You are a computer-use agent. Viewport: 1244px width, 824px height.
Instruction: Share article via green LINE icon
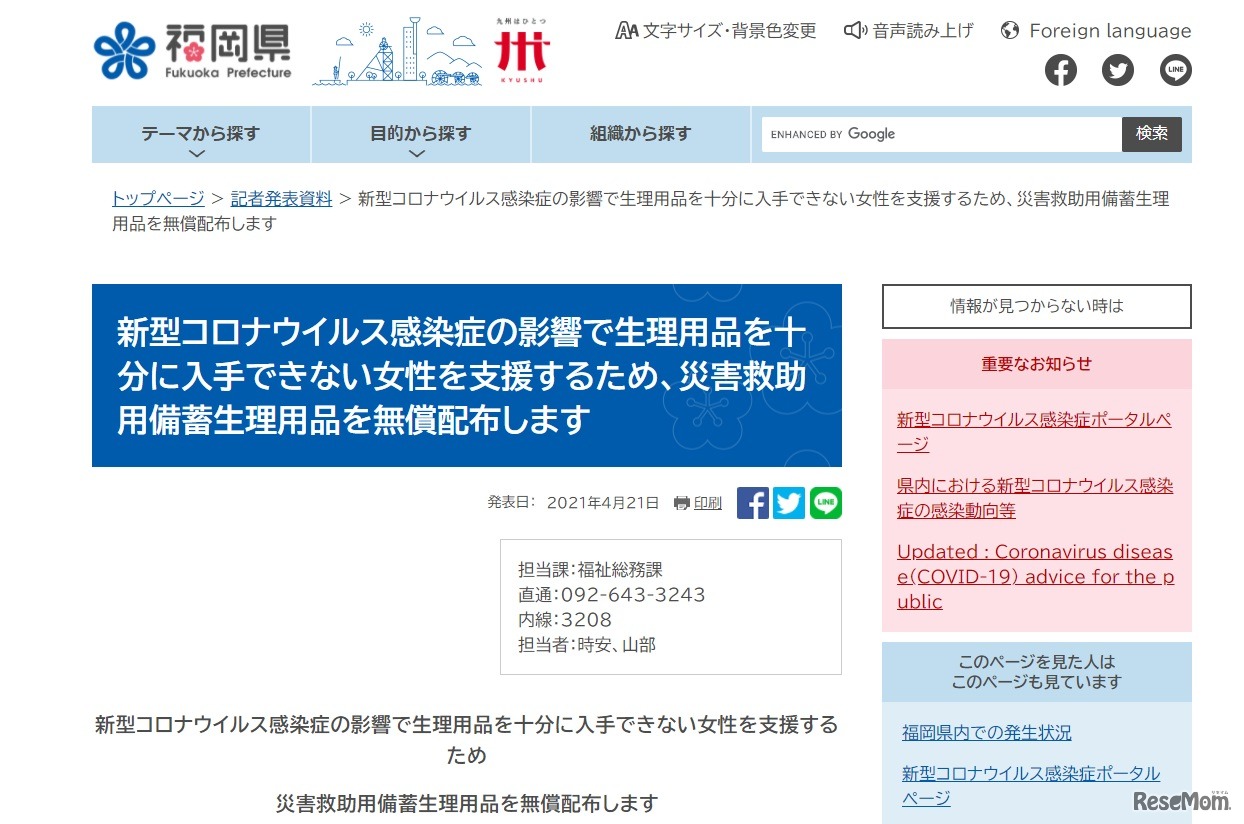pos(826,503)
